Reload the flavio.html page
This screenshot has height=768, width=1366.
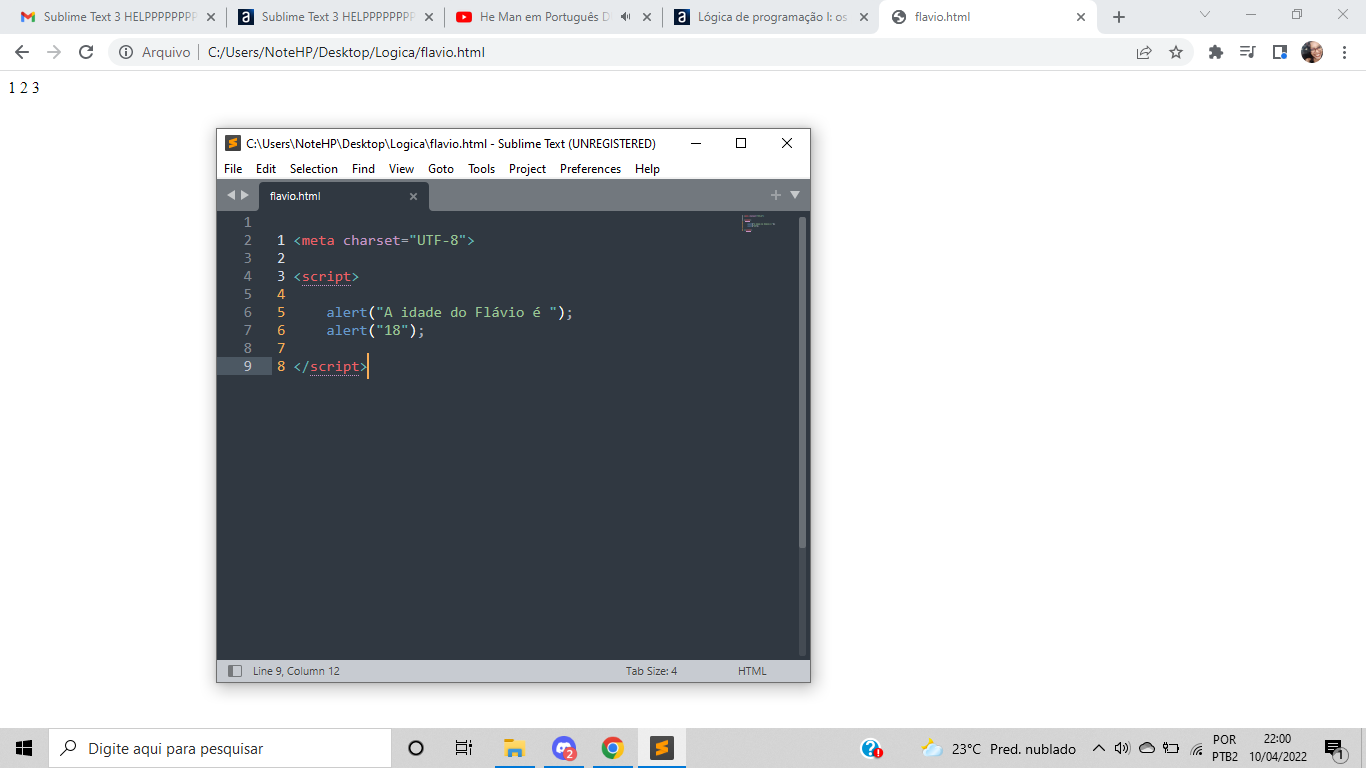tap(86, 52)
